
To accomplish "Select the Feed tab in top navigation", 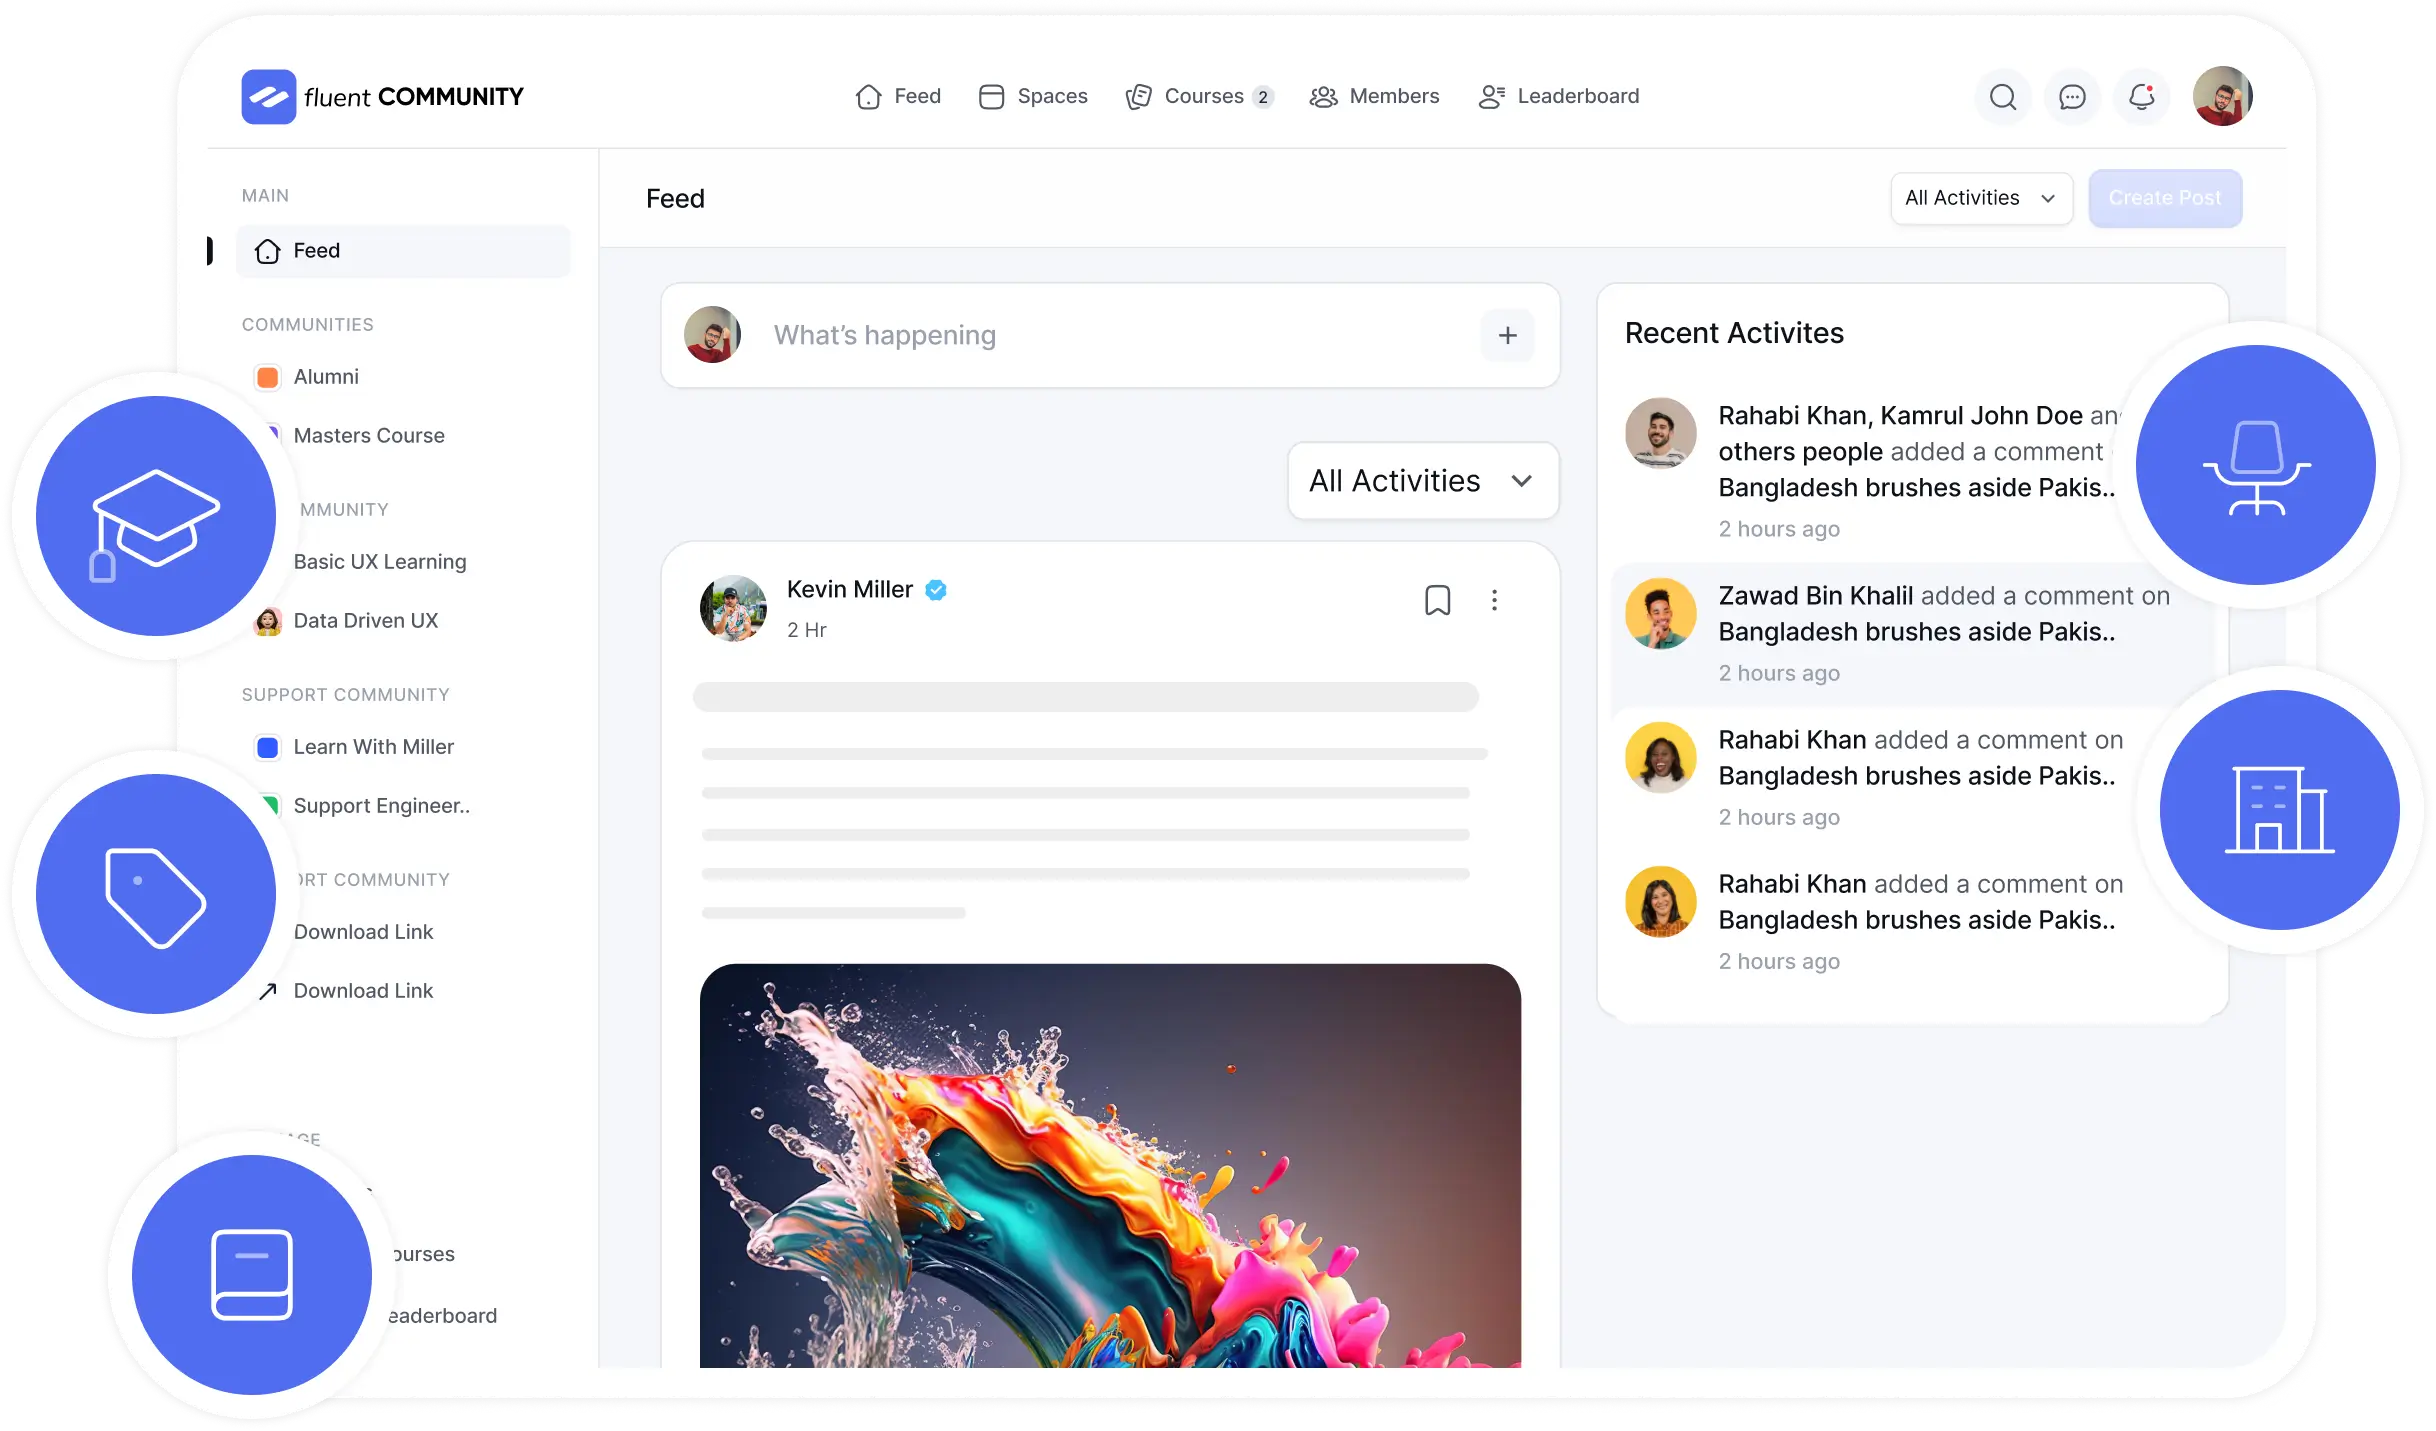I will click(898, 95).
